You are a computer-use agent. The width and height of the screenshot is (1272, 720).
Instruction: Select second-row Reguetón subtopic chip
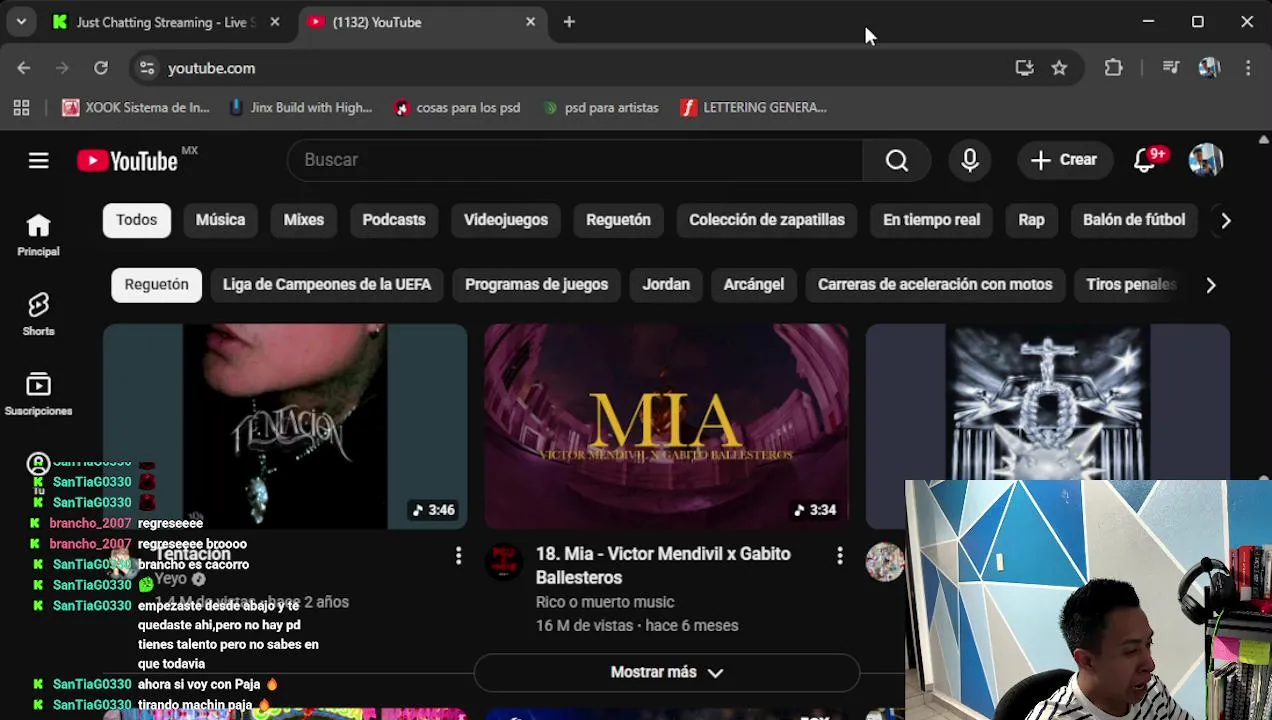[156, 285]
